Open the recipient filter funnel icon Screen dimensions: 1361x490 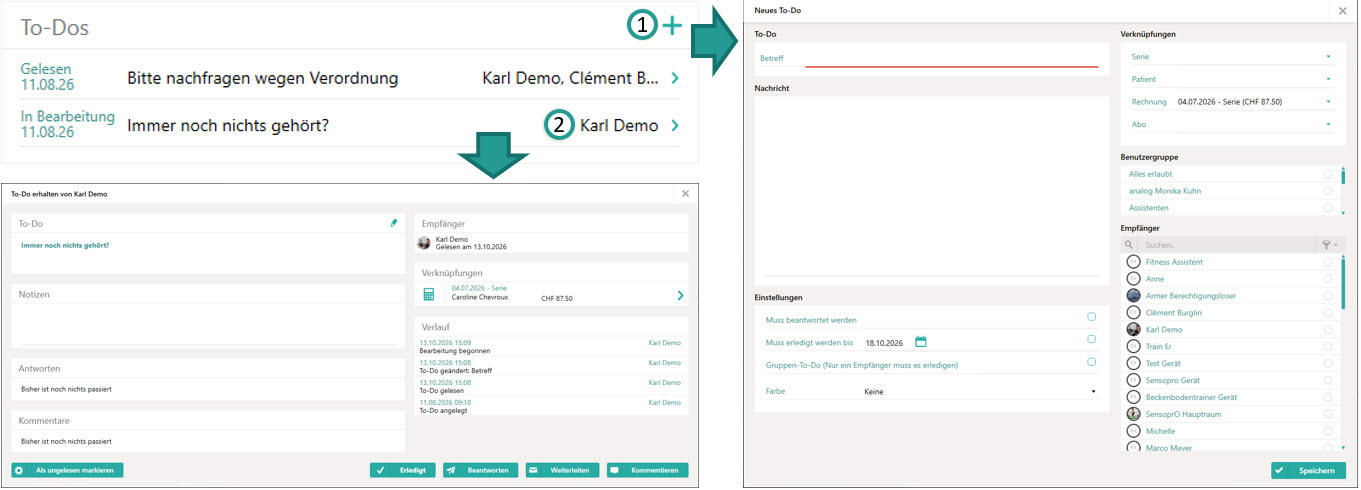point(1325,244)
